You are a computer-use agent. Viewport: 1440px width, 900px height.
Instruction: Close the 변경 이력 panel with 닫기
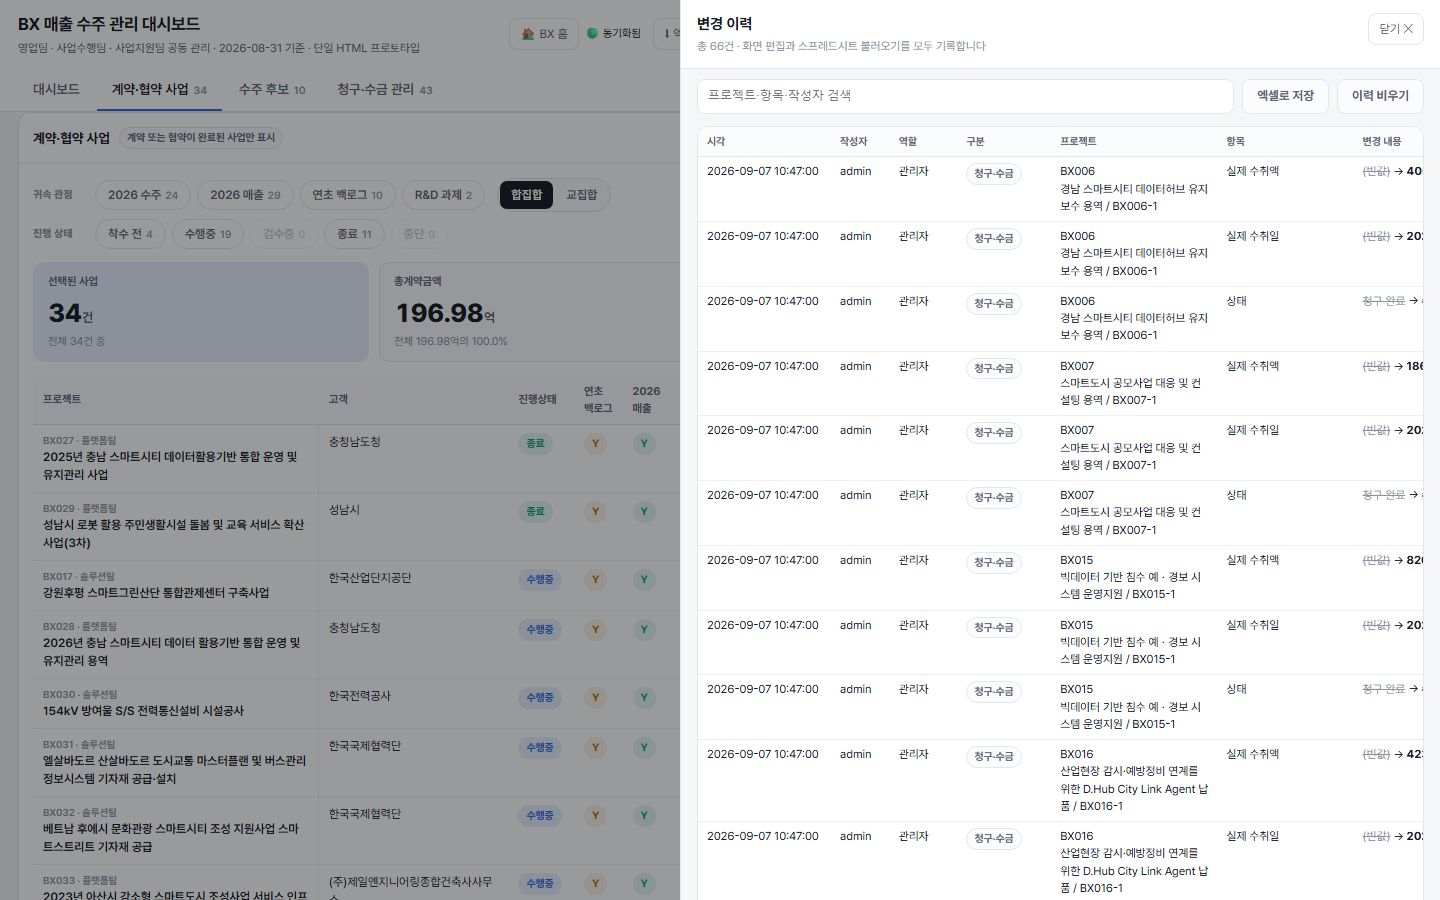pyautogui.click(x=1395, y=29)
